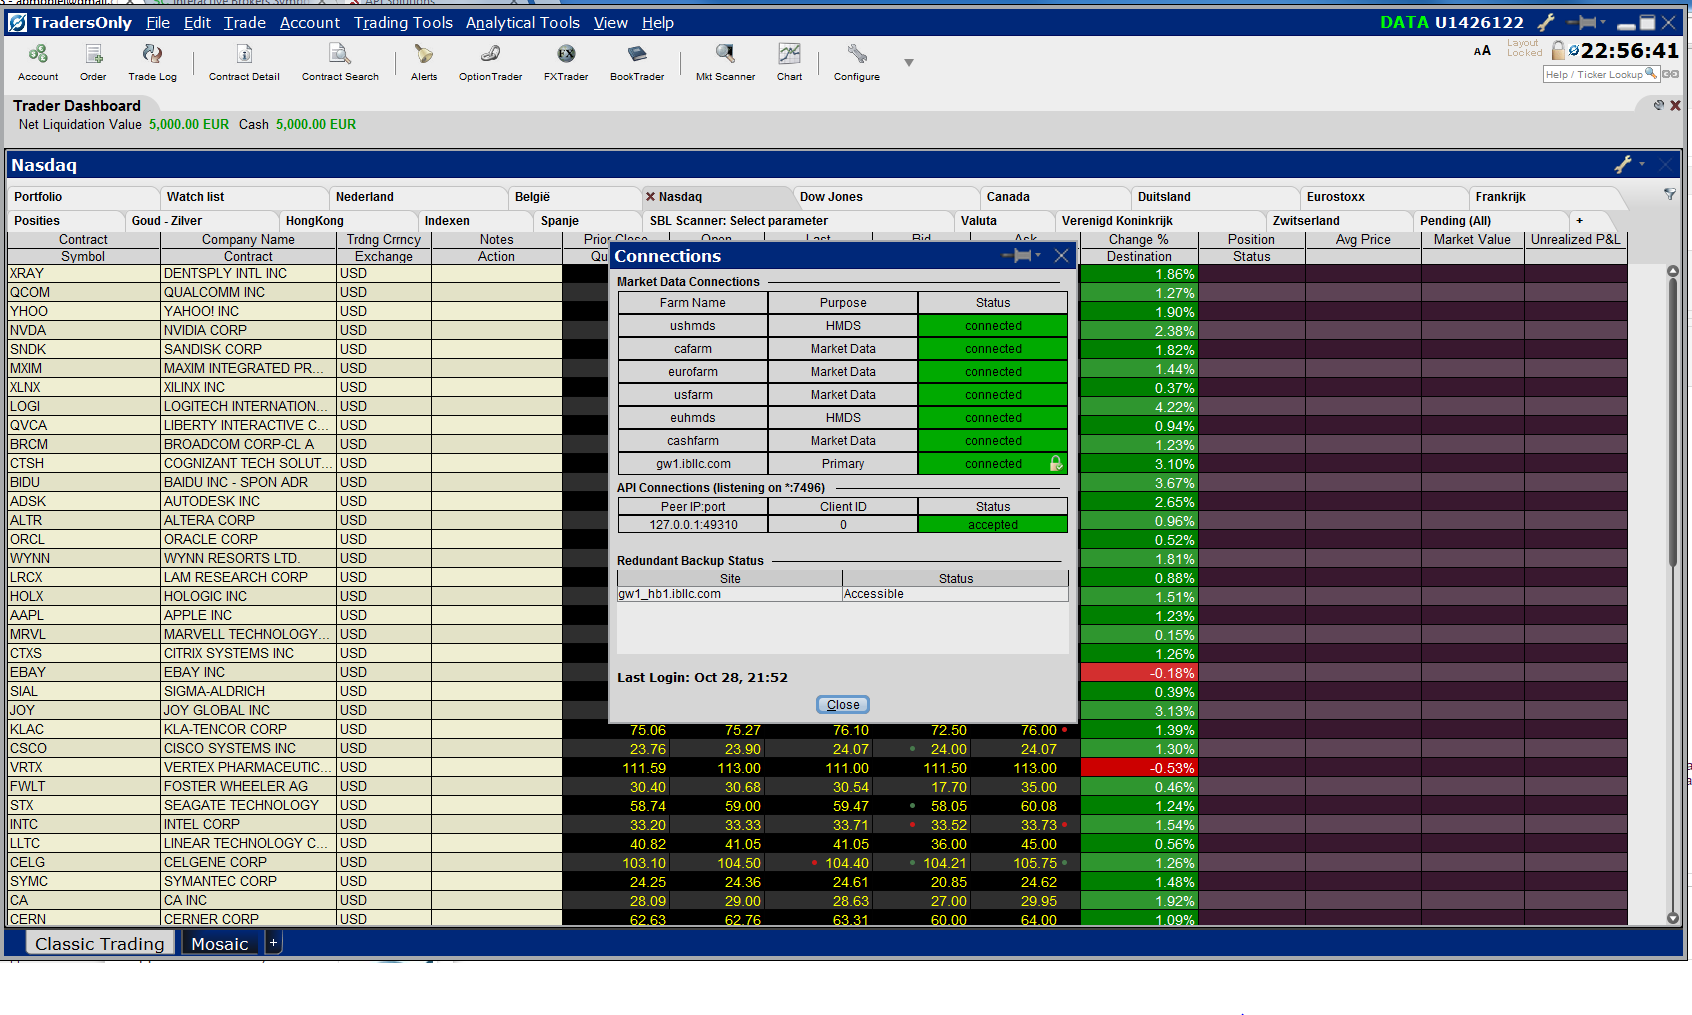Open the Account toolbar icon

(38, 62)
